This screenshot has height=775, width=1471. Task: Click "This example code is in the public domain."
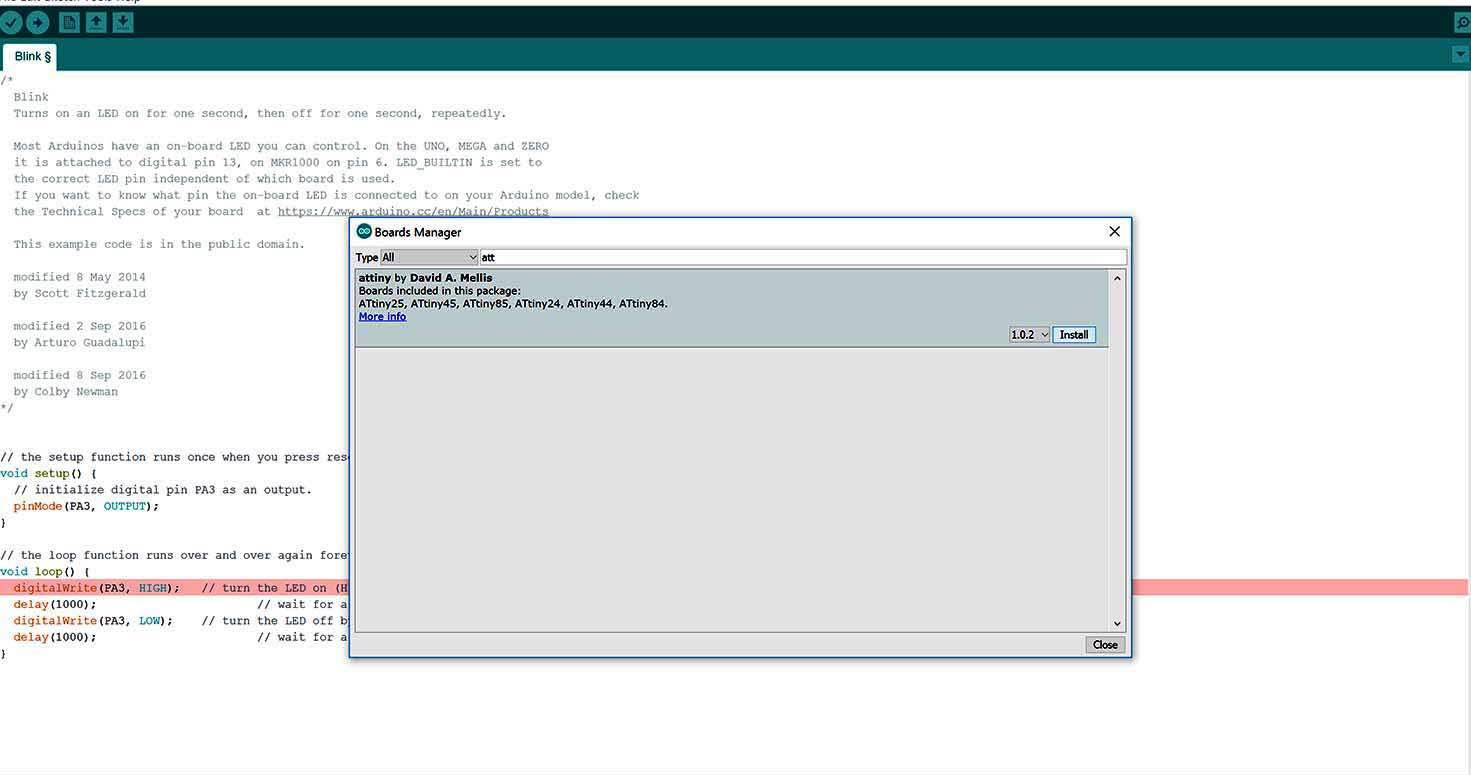click(159, 244)
